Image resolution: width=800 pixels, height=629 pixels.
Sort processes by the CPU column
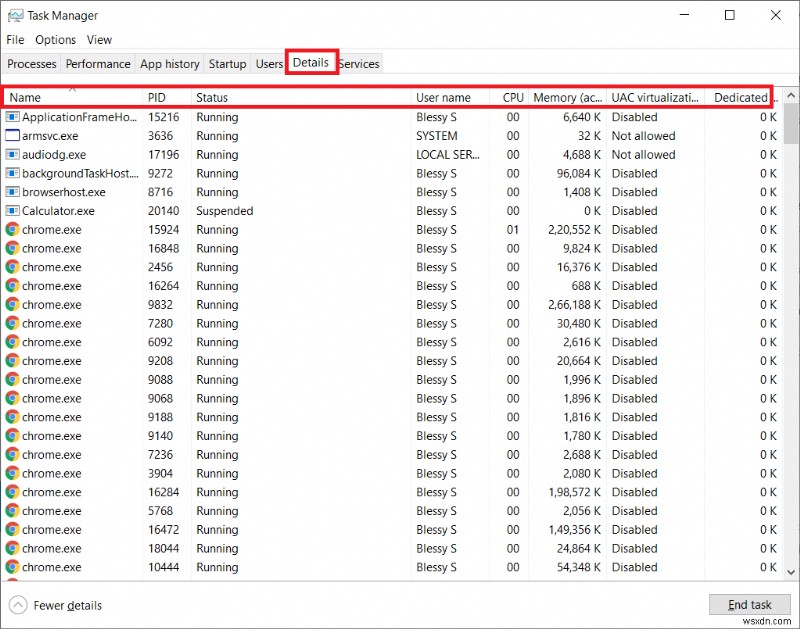(513, 97)
